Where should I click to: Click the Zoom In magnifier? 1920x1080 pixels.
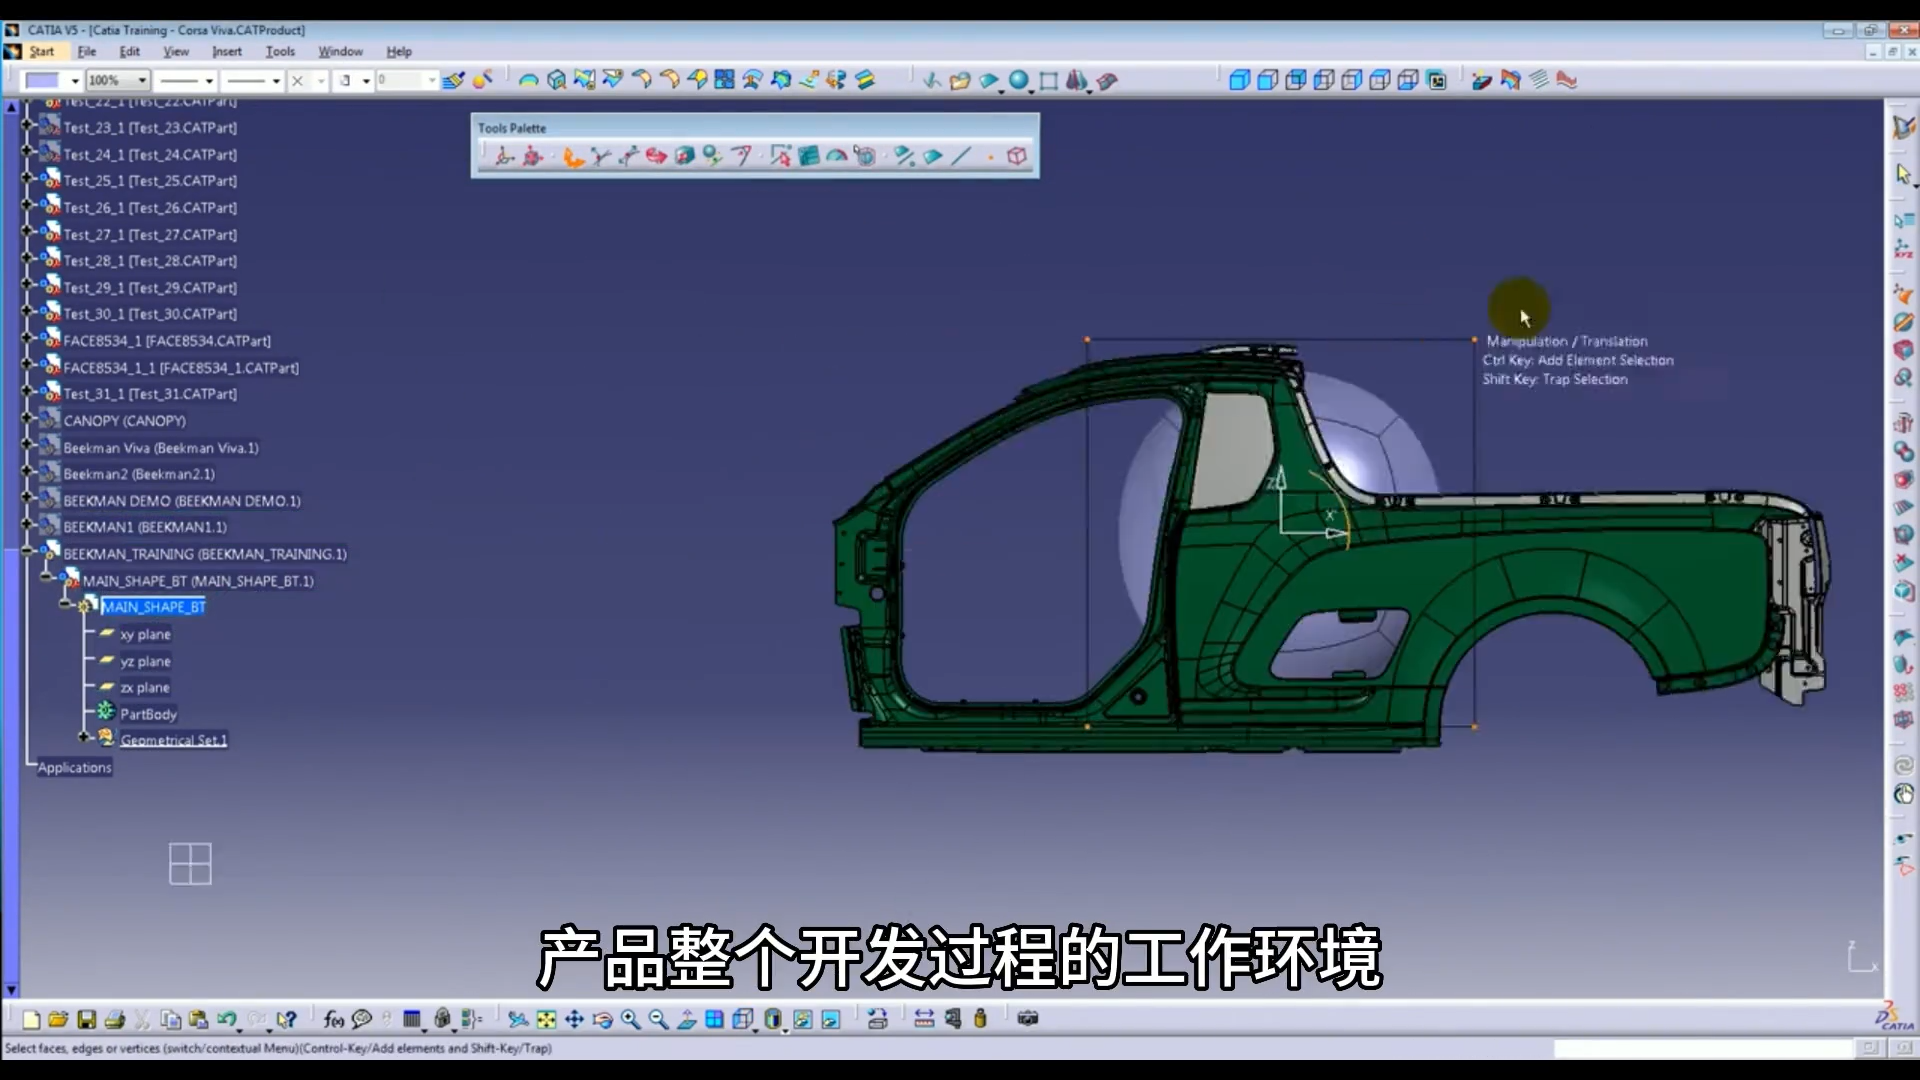point(630,1019)
